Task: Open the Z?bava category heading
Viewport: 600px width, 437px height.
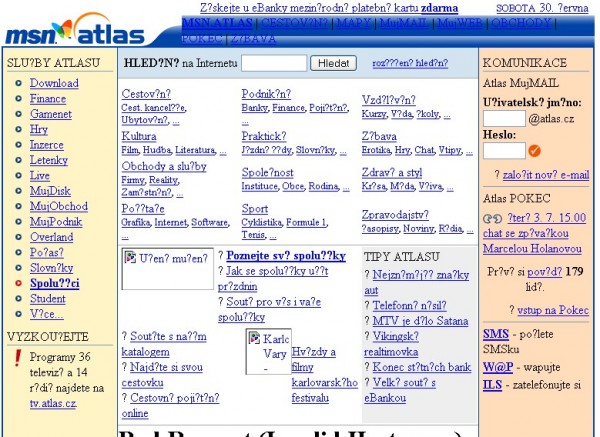Action: [379, 136]
